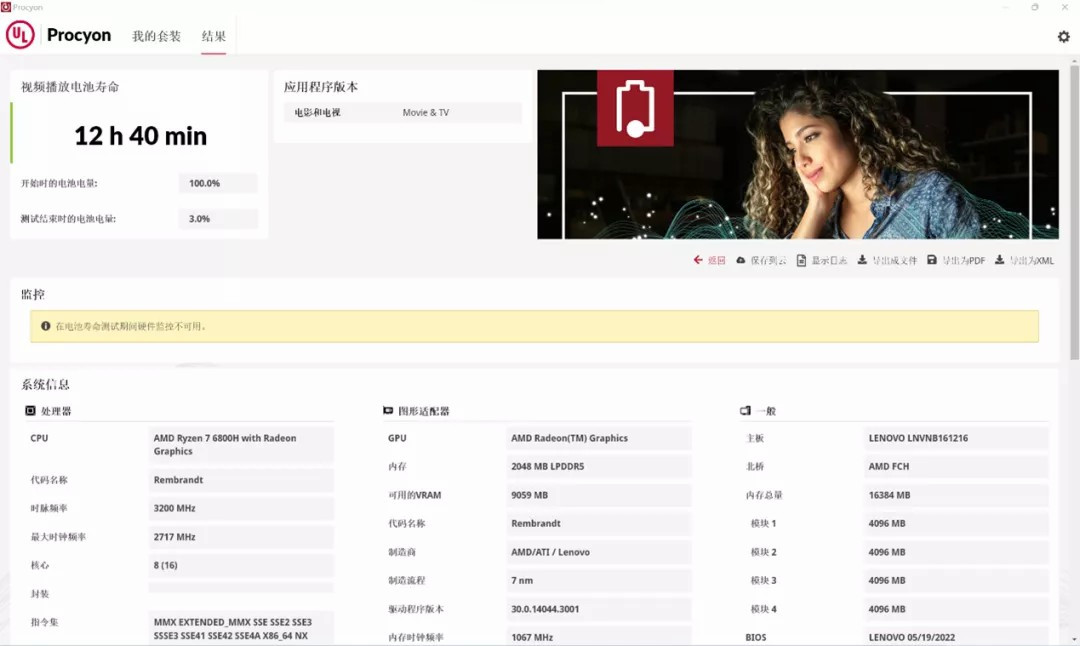Select the AMD Radeon(TM) Graphics GPU value

599,438
